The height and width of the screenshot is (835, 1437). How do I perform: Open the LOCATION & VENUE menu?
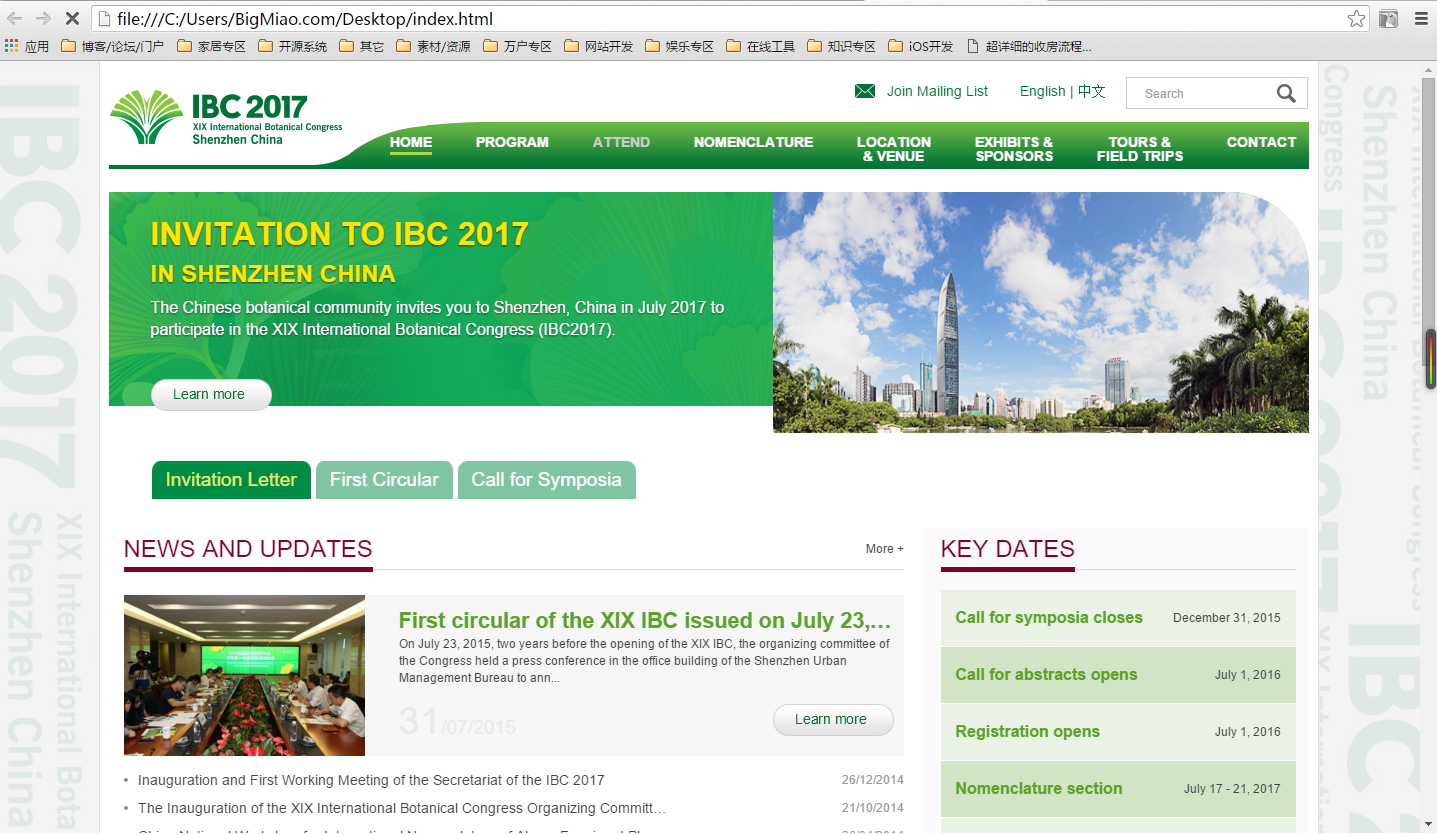click(894, 149)
